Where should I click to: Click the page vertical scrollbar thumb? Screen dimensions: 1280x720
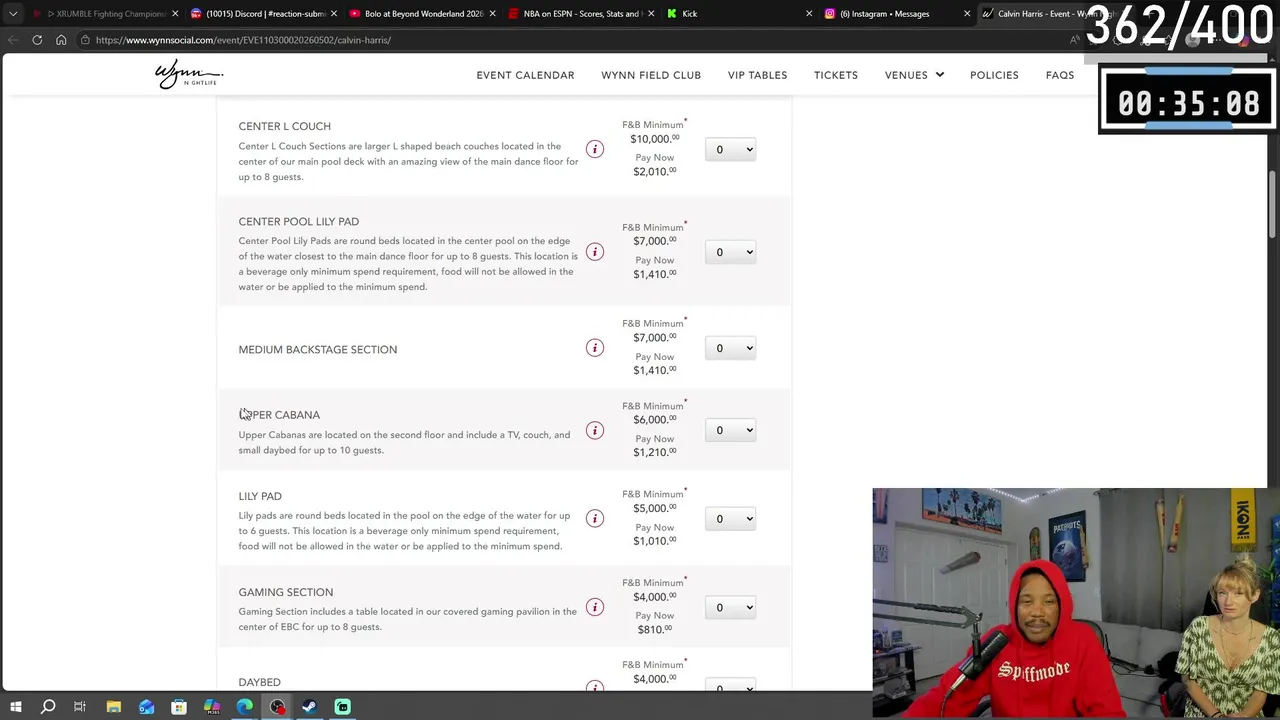1273,204
